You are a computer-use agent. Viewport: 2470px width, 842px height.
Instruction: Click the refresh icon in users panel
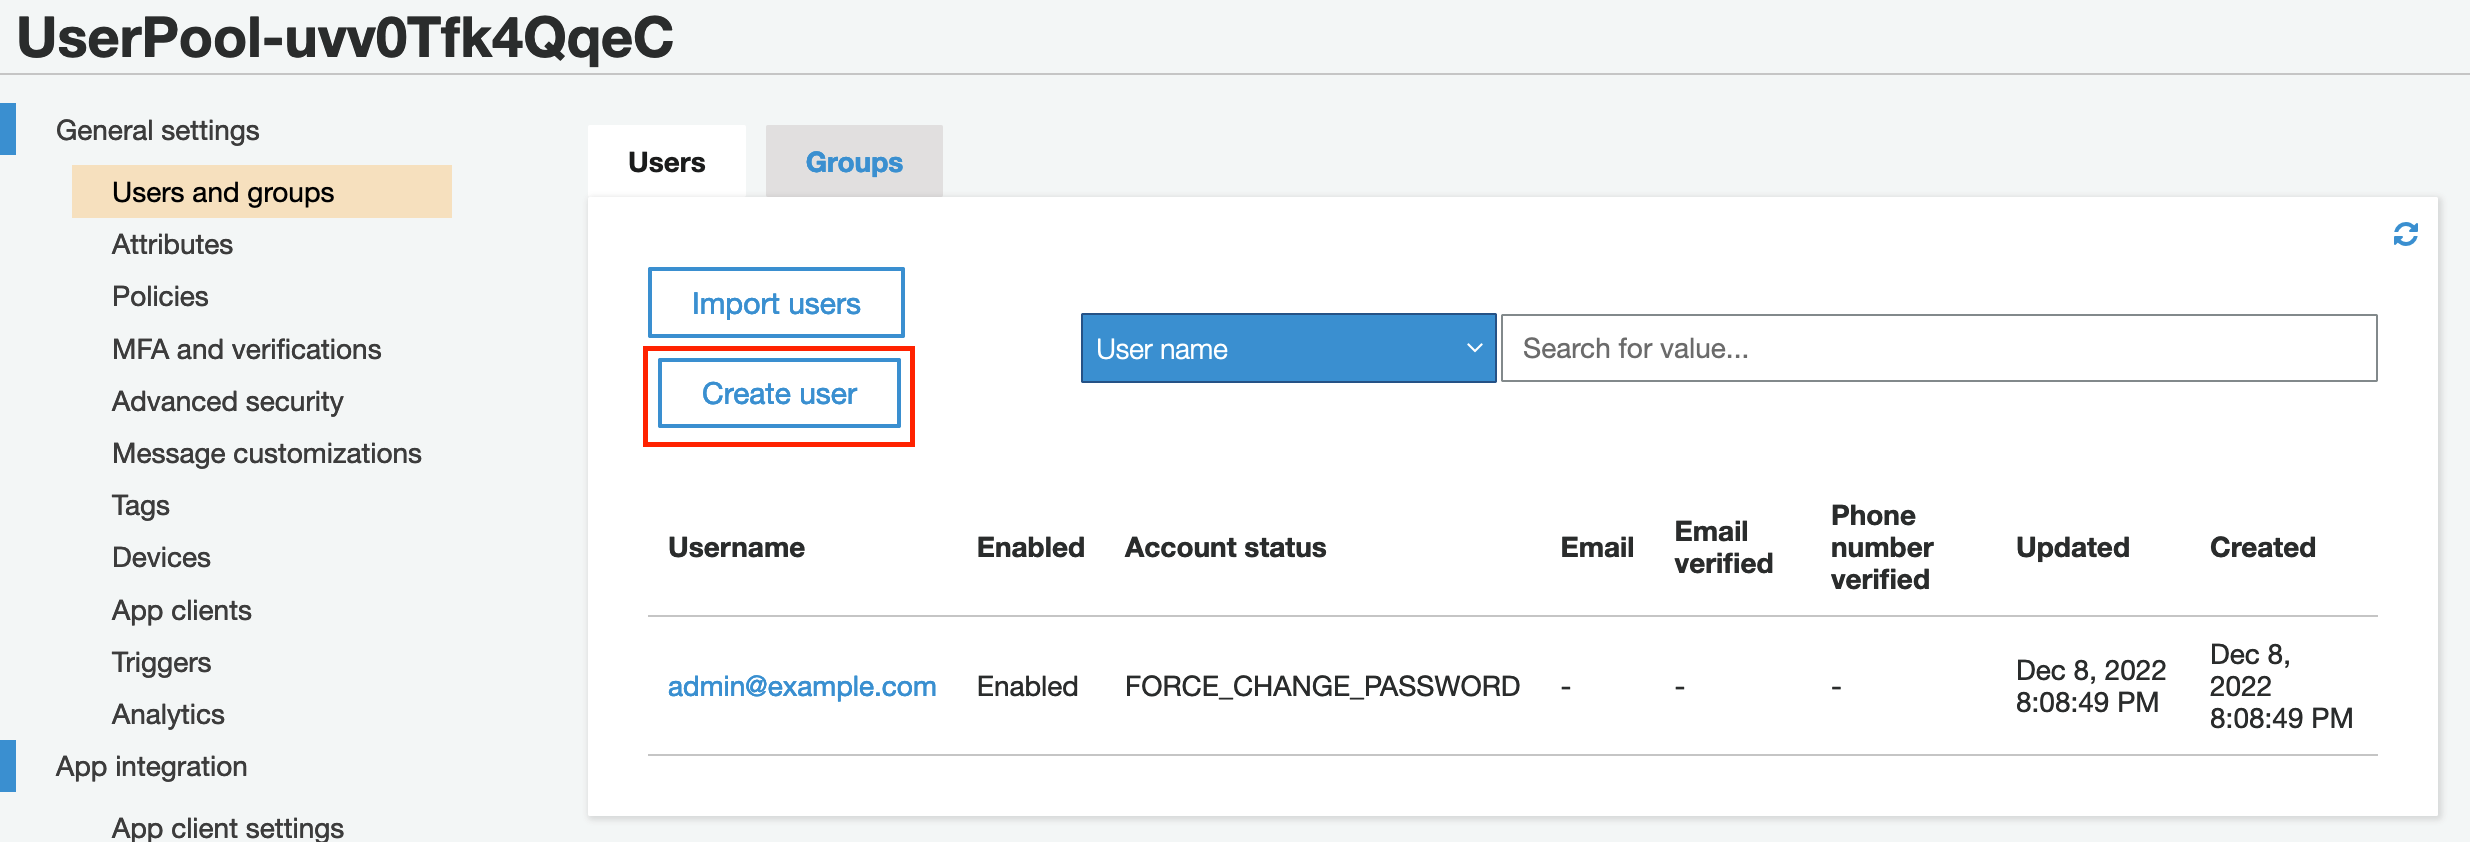[x=2405, y=234]
